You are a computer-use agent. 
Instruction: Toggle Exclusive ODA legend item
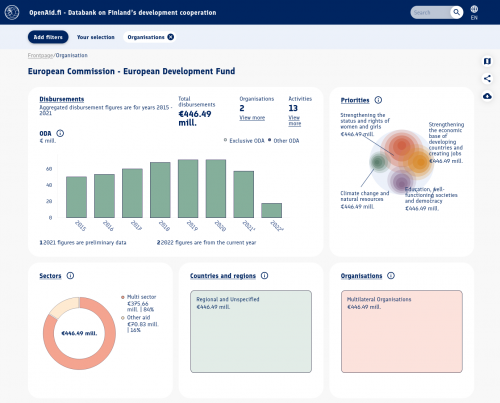click(x=244, y=141)
